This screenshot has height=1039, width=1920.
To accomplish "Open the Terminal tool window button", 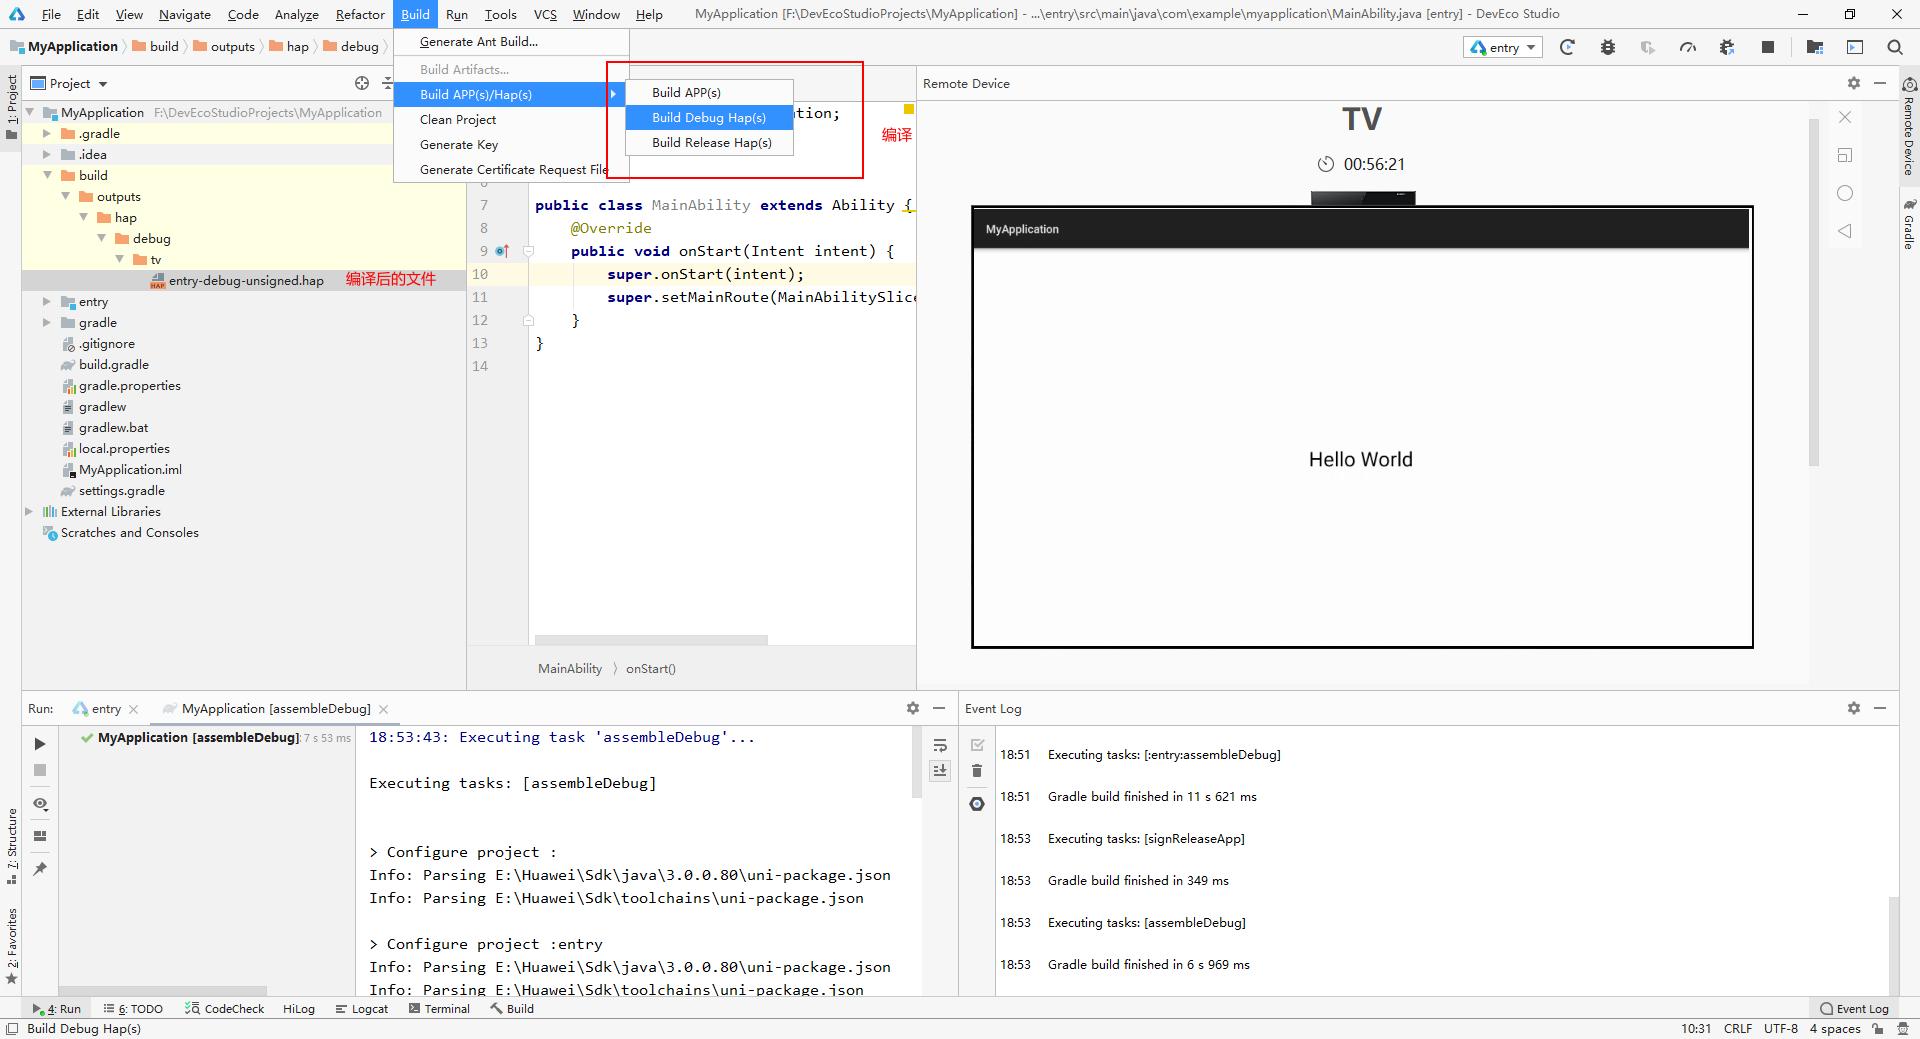I will 439,1009.
